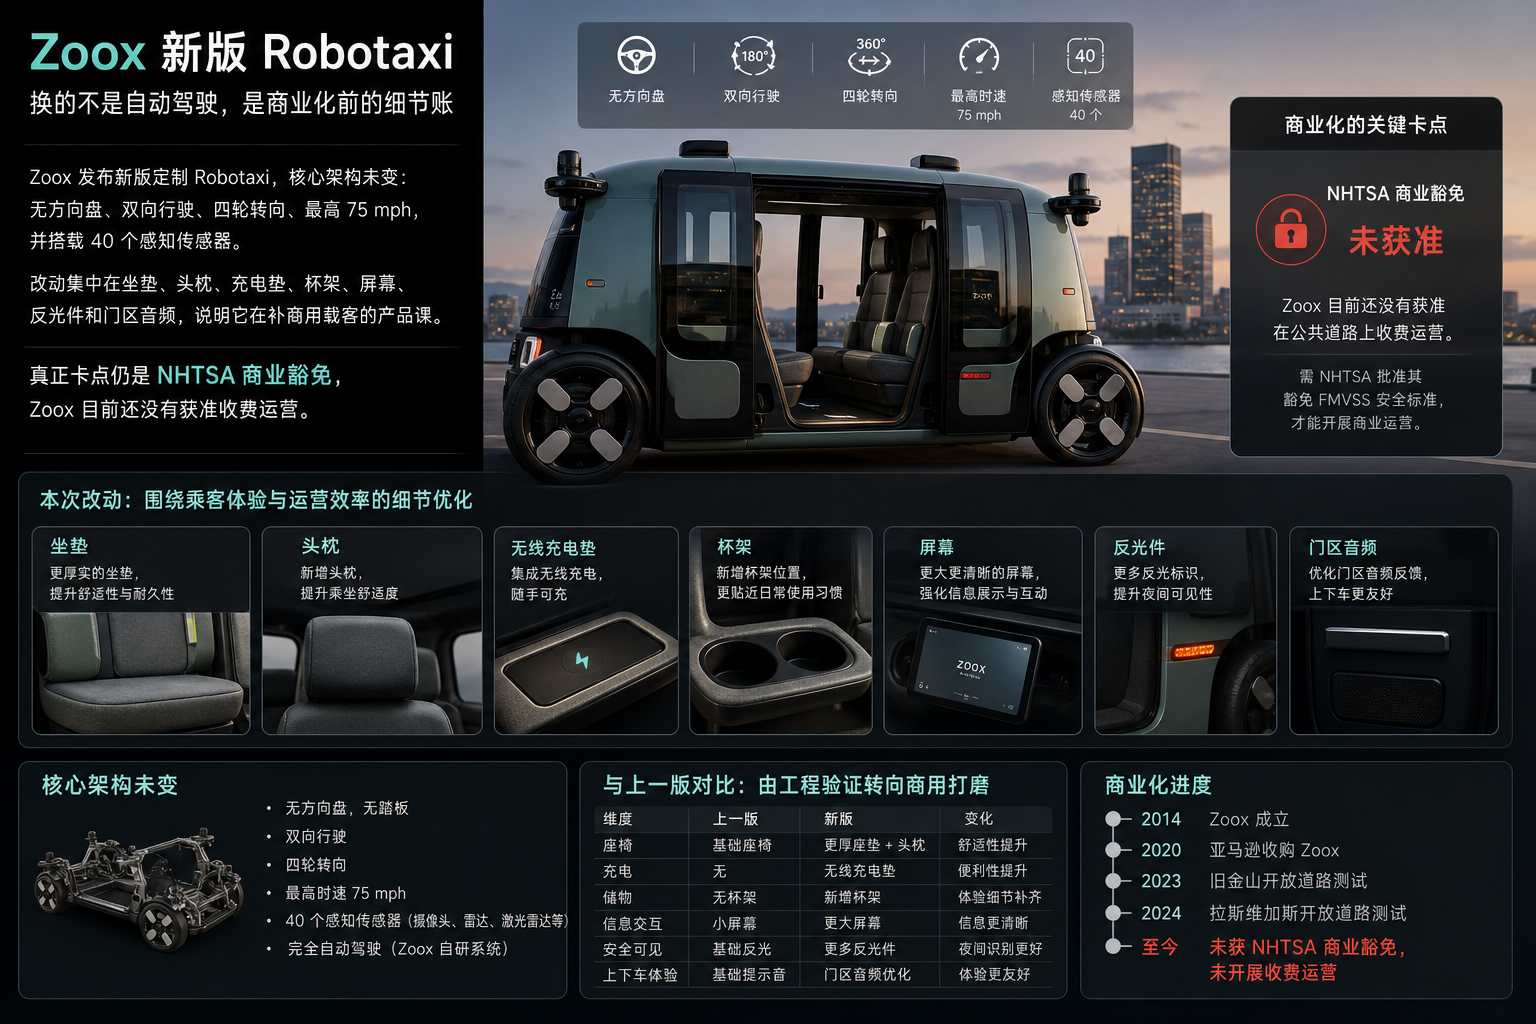
Task: Click the 便利性提升 table cell
Action: click(992, 871)
